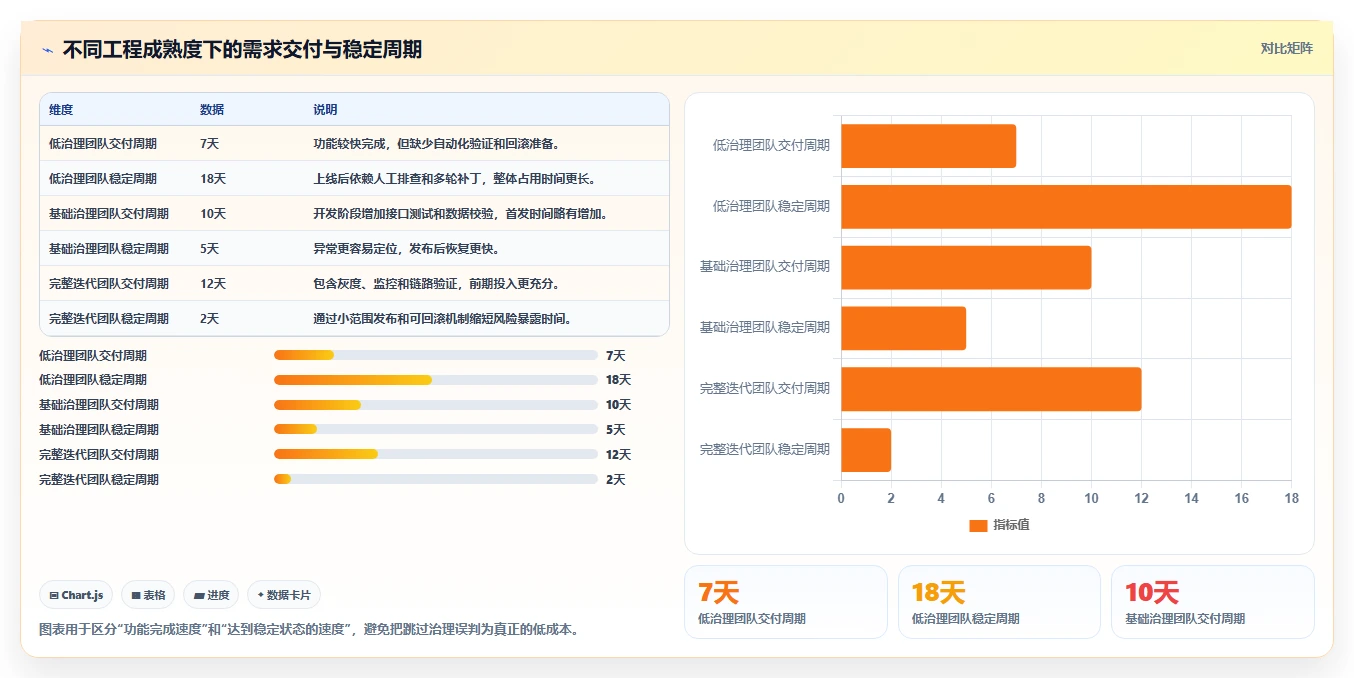Open the 18天 data card
1354x678 pixels.
[x=1000, y=602]
